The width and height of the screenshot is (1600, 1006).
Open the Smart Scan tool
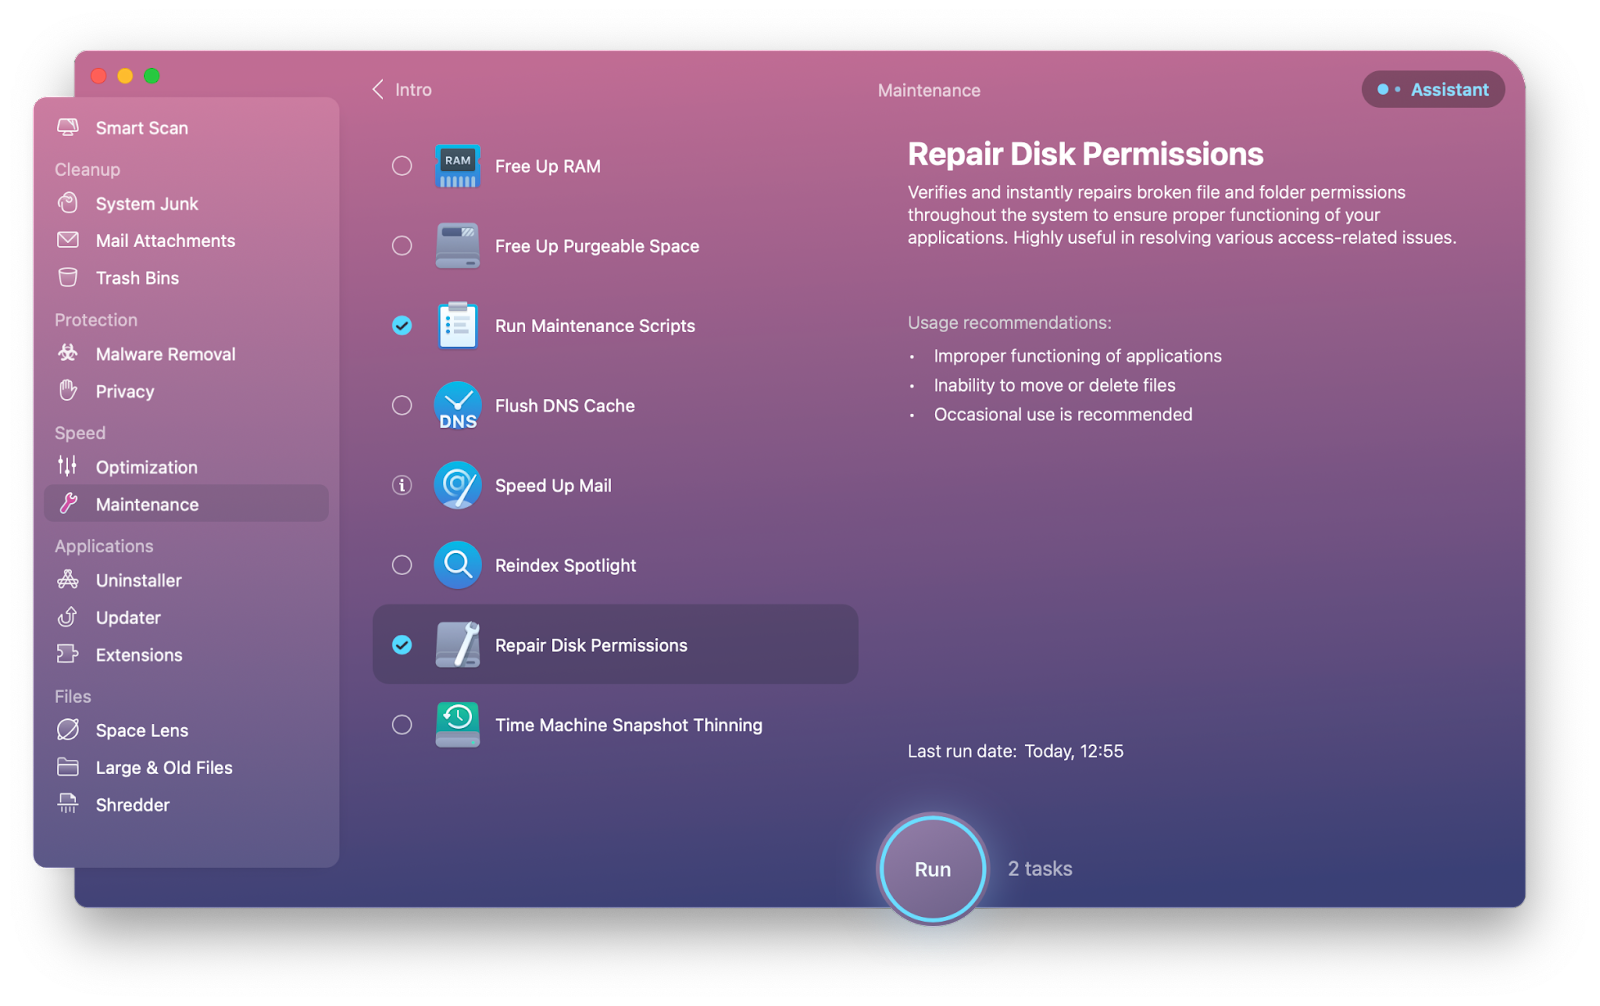(140, 127)
